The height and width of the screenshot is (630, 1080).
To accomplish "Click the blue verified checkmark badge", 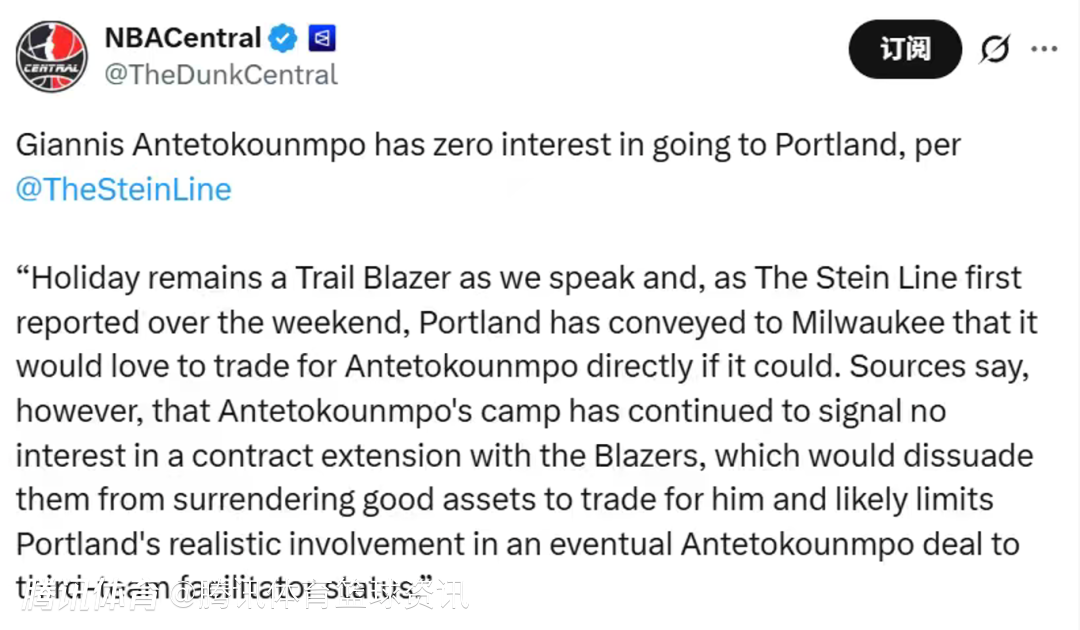I will click(x=284, y=39).
